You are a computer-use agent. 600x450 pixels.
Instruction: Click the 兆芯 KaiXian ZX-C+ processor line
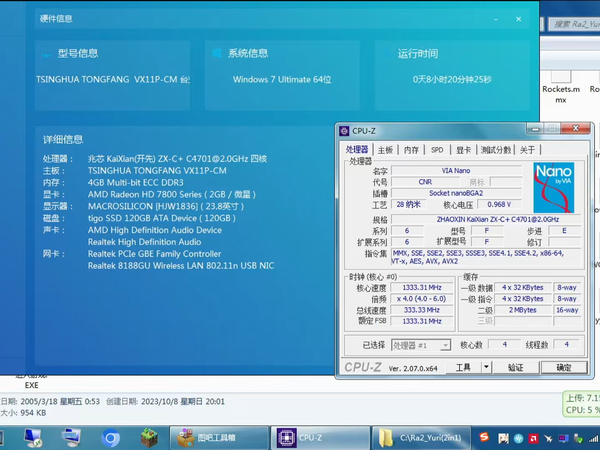tap(178, 159)
